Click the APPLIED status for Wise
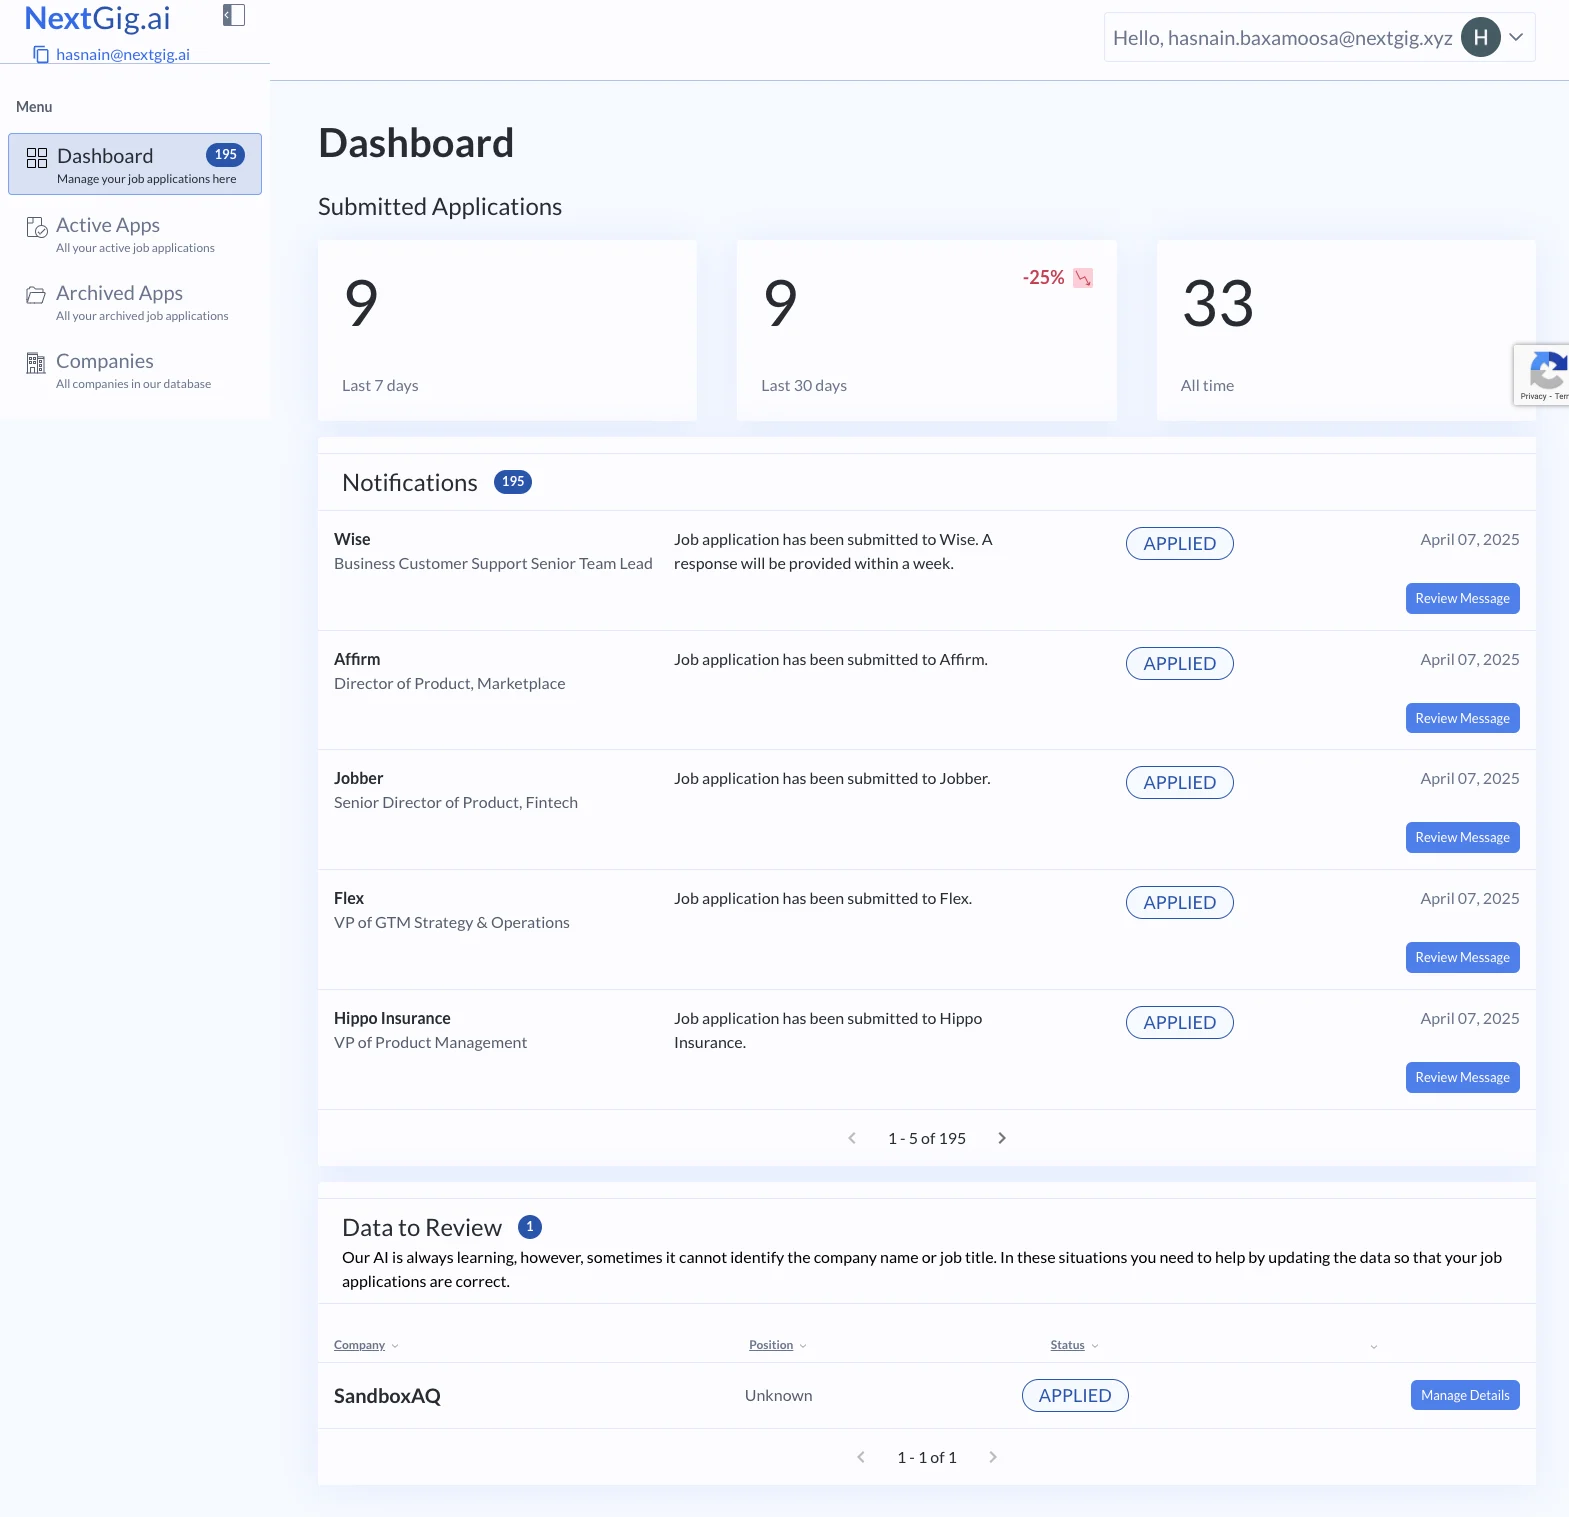Viewport: 1569px width, 1517px height. click(1180, 543)
